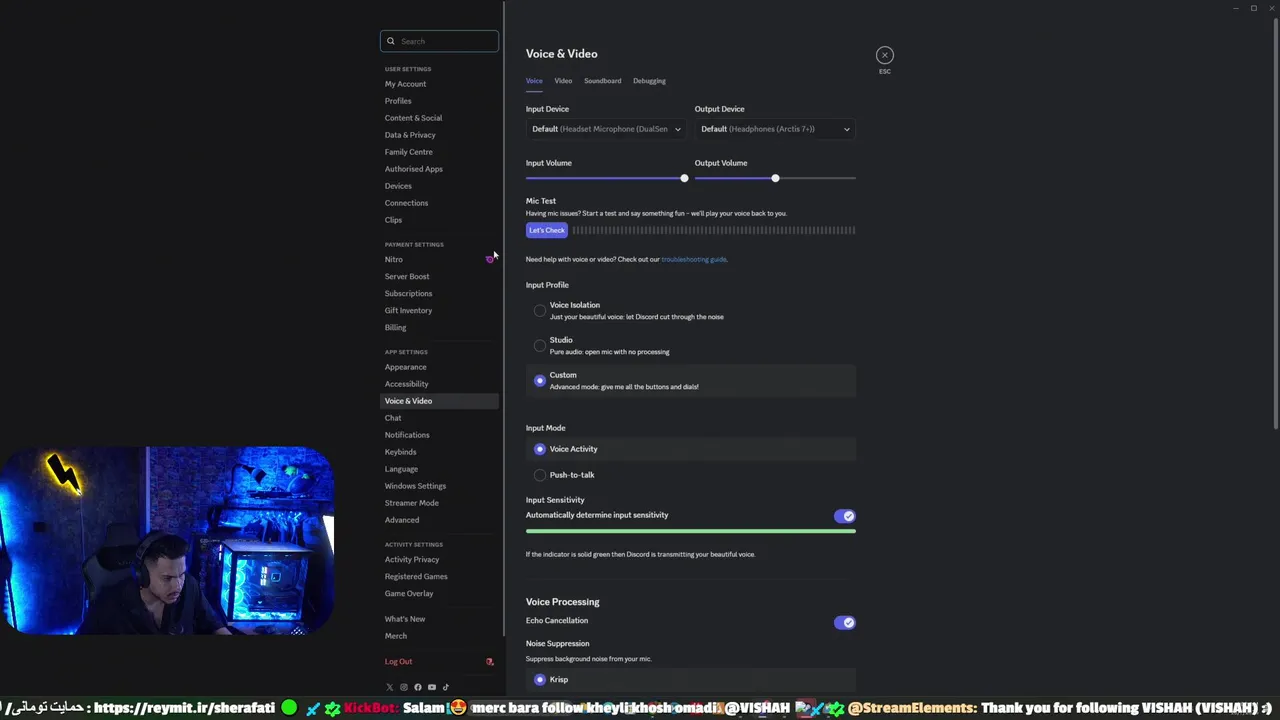Open Discord's YouTube social icon
Image resolution: width=1280 pixels, height=720 pixels.
(432, 687)
